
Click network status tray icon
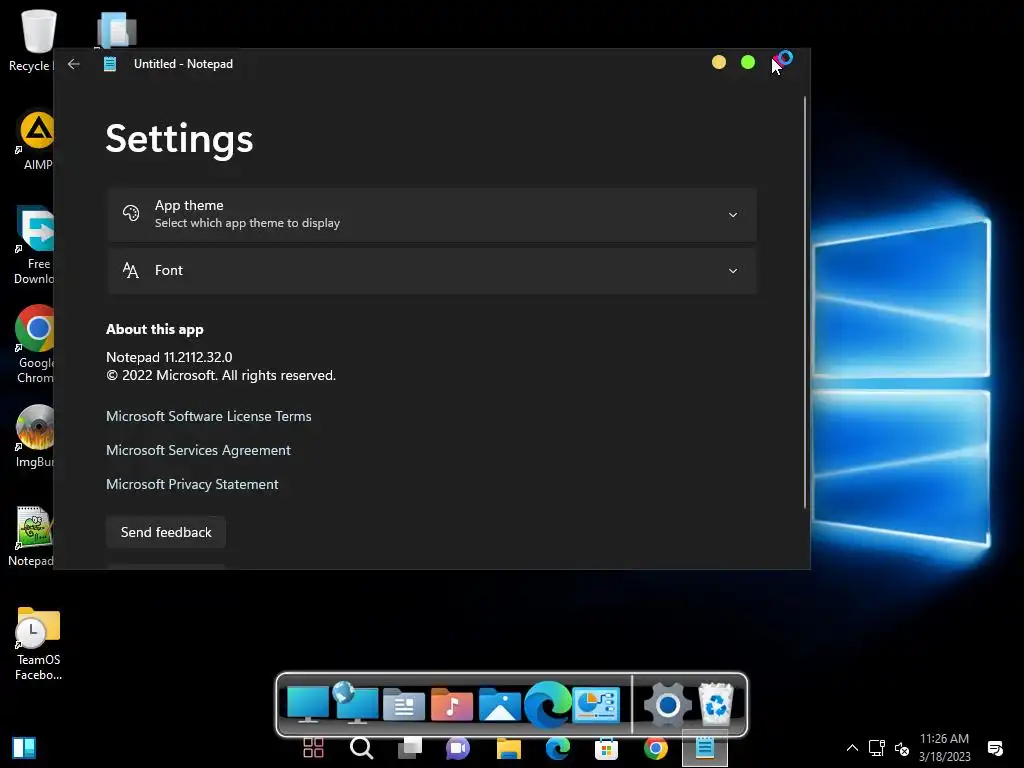click(876, 748)
